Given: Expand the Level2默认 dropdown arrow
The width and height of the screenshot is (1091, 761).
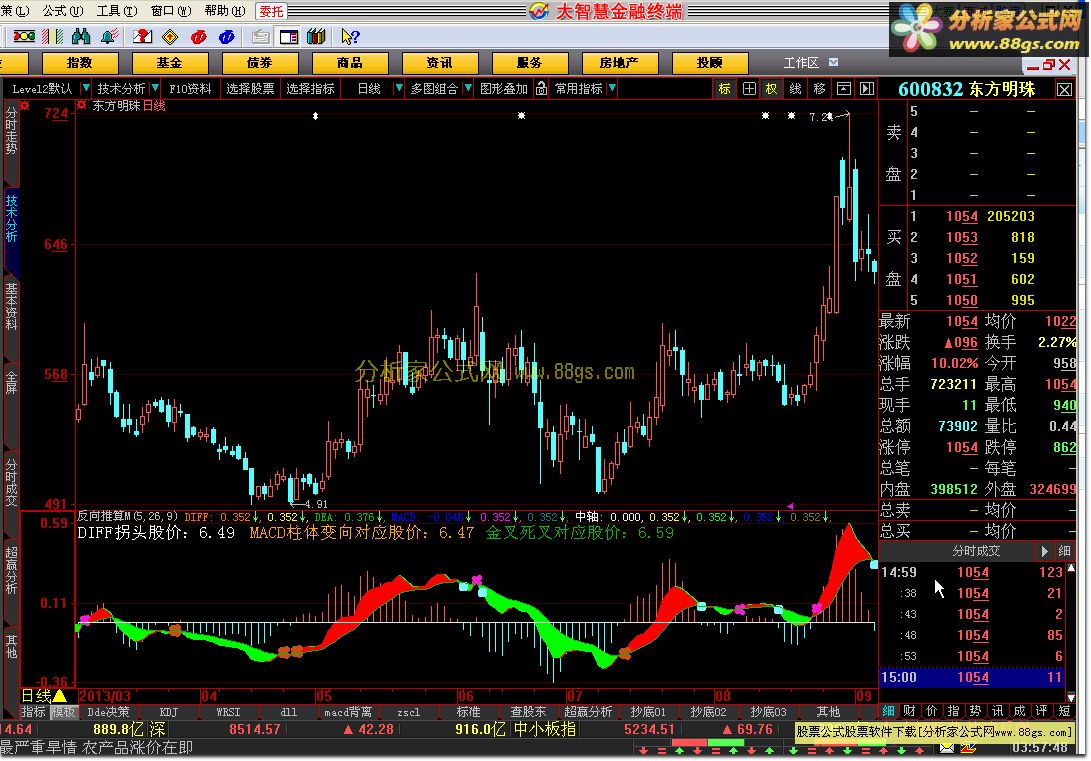Looking at the screenshot, I should 86,88.
